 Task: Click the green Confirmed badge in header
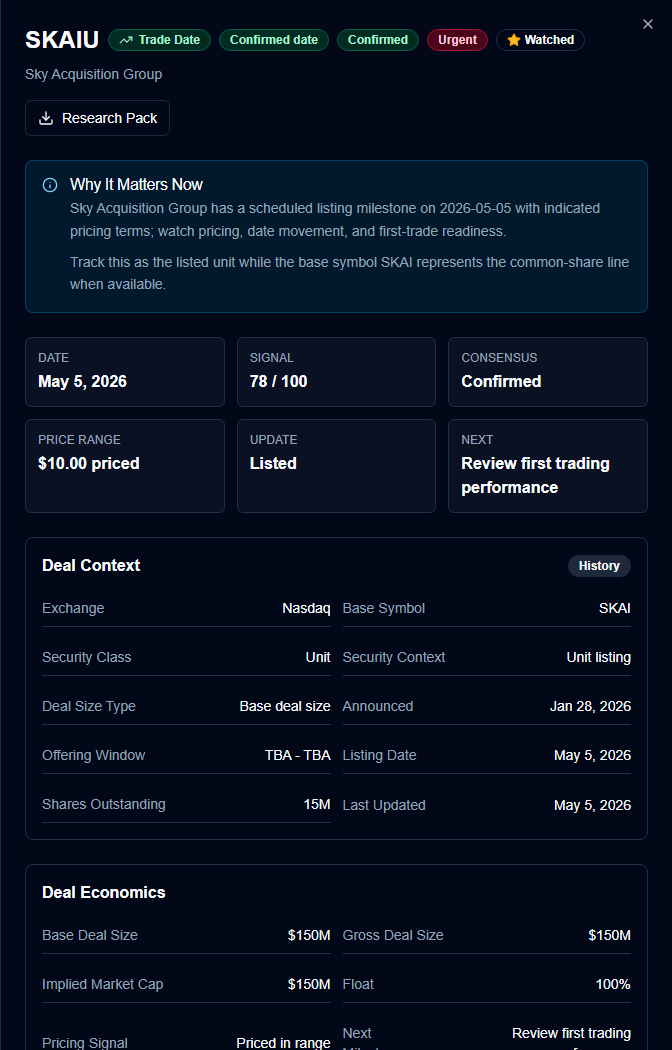click(377, 40)
